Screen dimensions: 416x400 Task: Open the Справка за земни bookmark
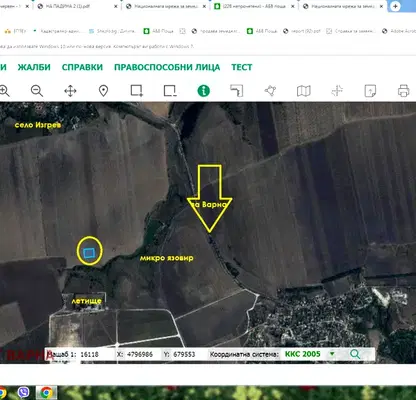(x=350, y=31)
